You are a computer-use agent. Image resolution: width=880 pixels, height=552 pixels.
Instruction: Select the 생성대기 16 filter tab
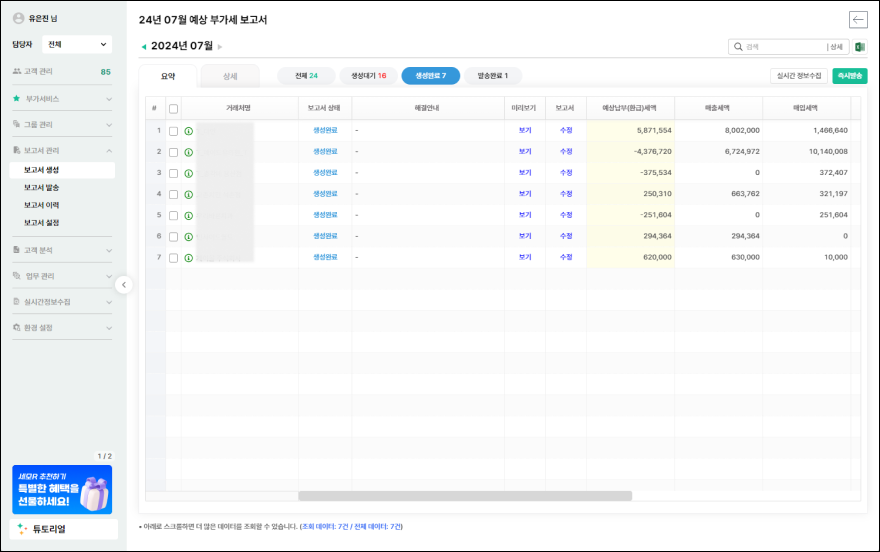pyautogui.click(x=368, y=76)
